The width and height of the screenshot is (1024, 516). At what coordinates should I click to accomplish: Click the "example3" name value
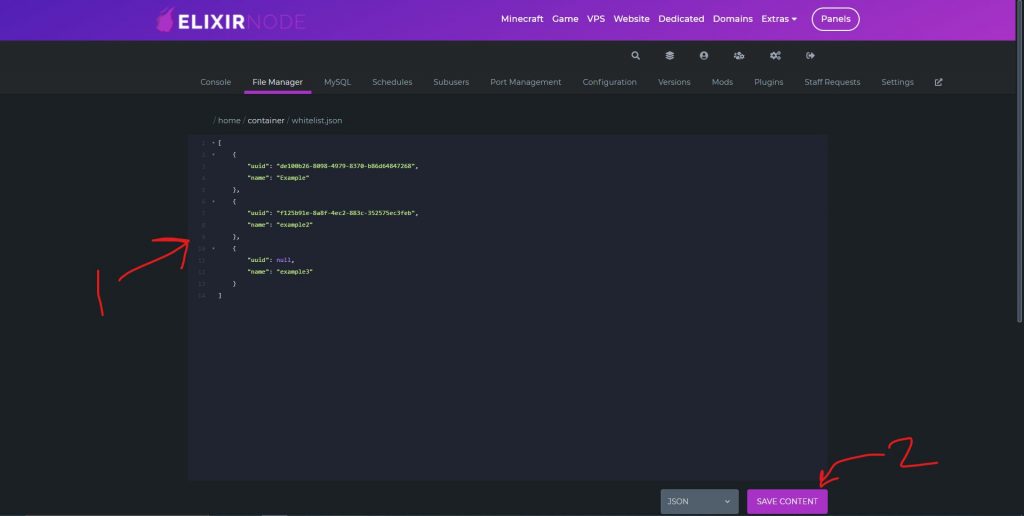pos(295,272)
